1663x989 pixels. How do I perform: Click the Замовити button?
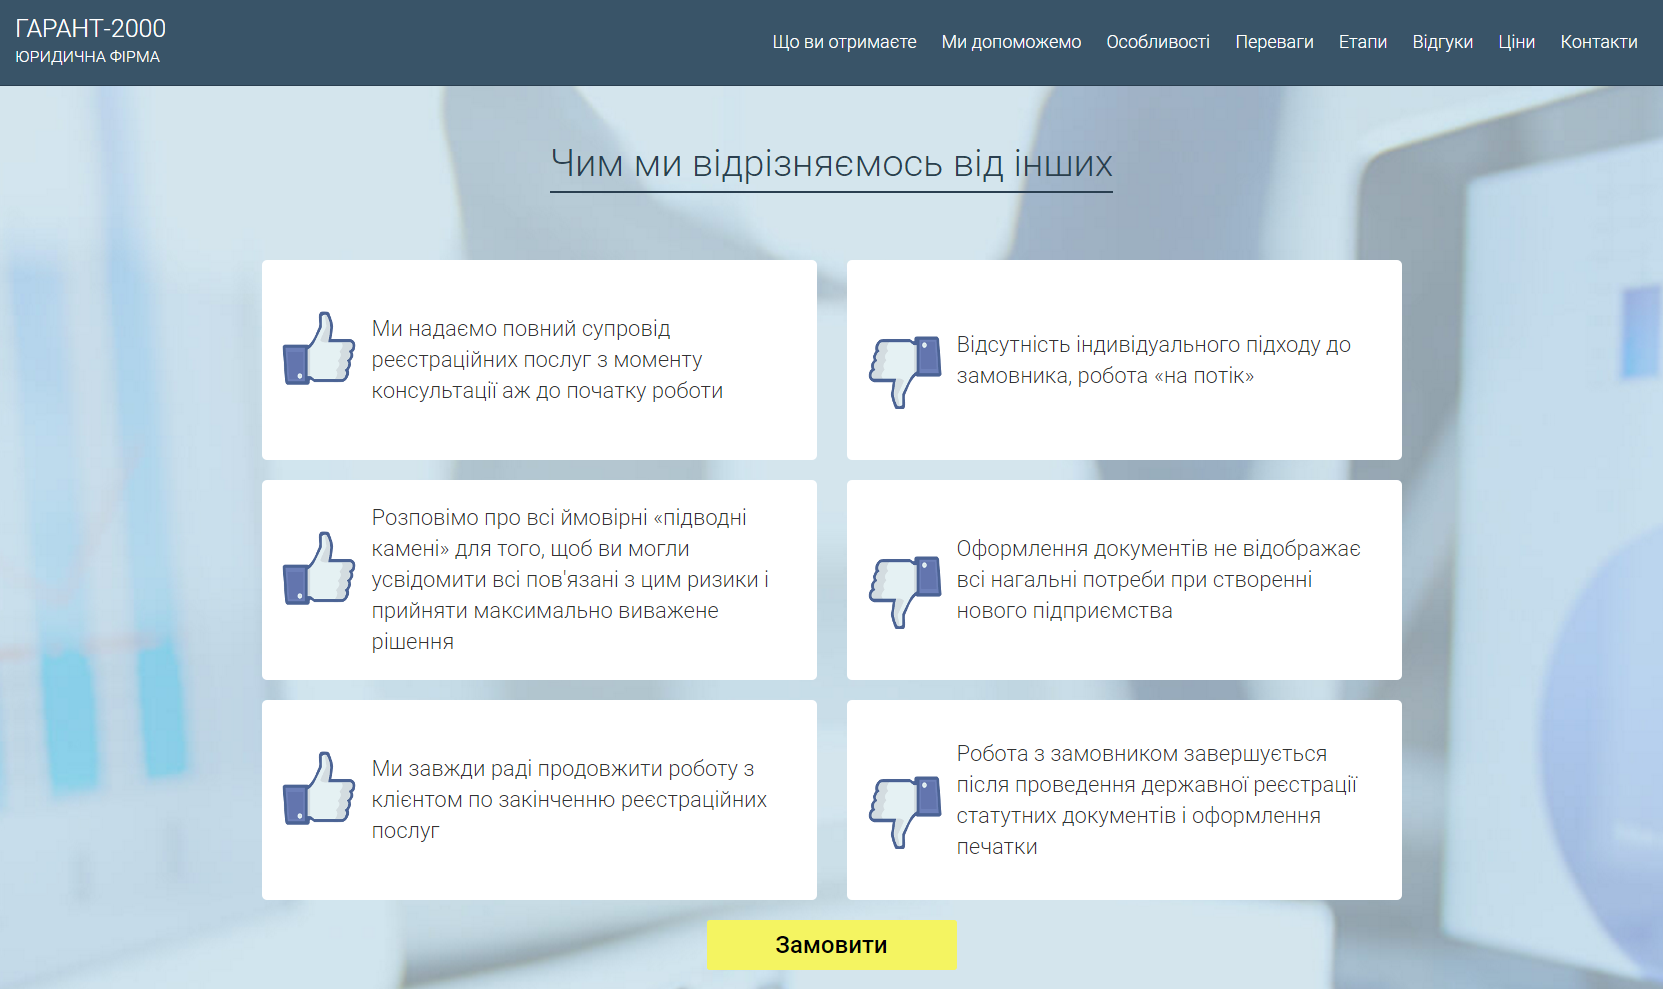tap(831, 943)
